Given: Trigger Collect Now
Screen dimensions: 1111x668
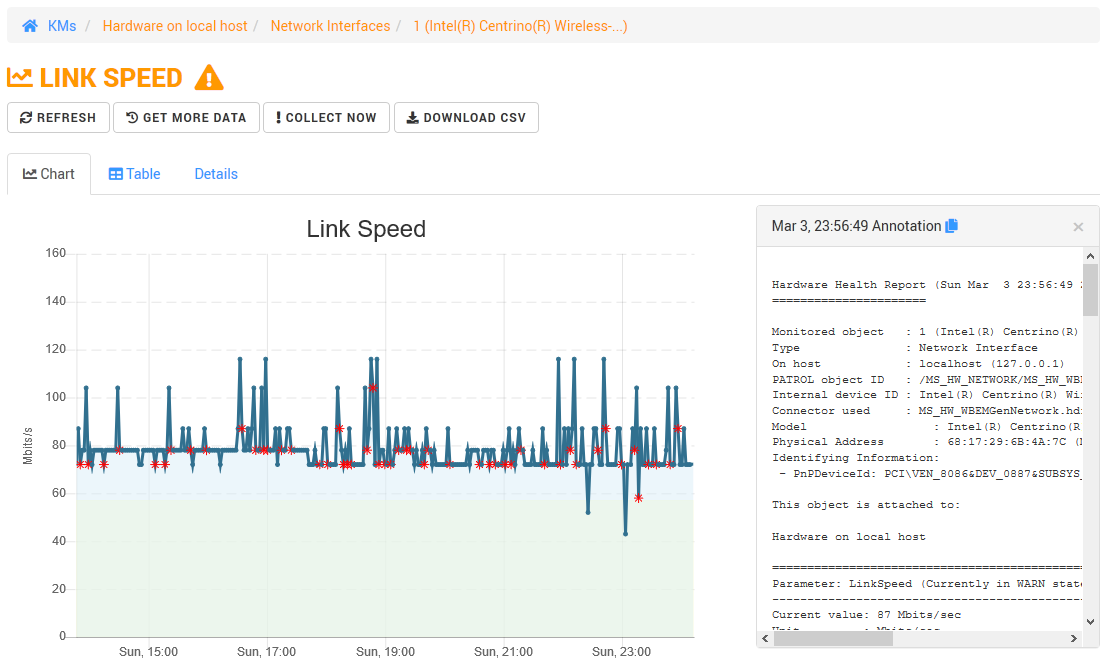Looking at the screenshot, I should click(x=326, y=117).
